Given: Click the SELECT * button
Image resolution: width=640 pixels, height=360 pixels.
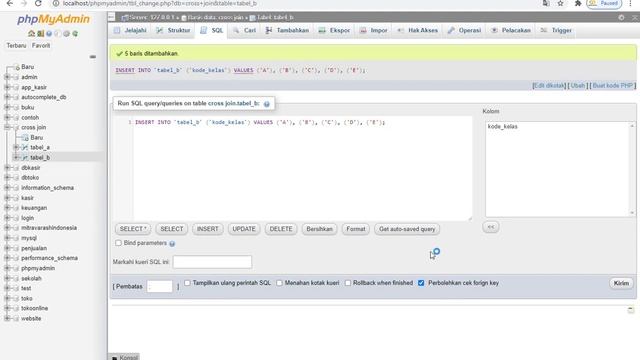Looking at the screenshot, I should tap(133, 229).
